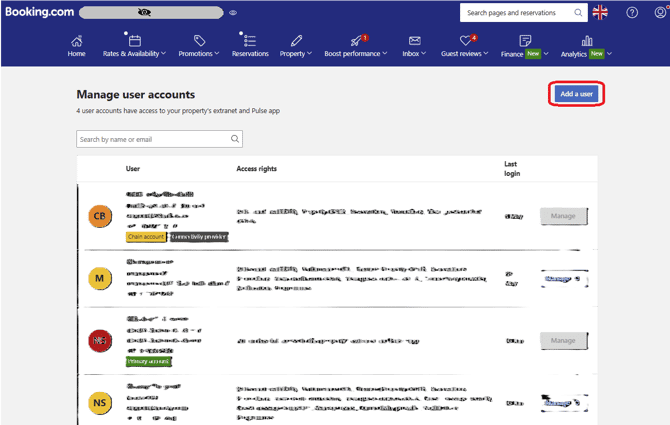Open the user profile icon
Screen dimensions: 670x425
click(659, 13)
